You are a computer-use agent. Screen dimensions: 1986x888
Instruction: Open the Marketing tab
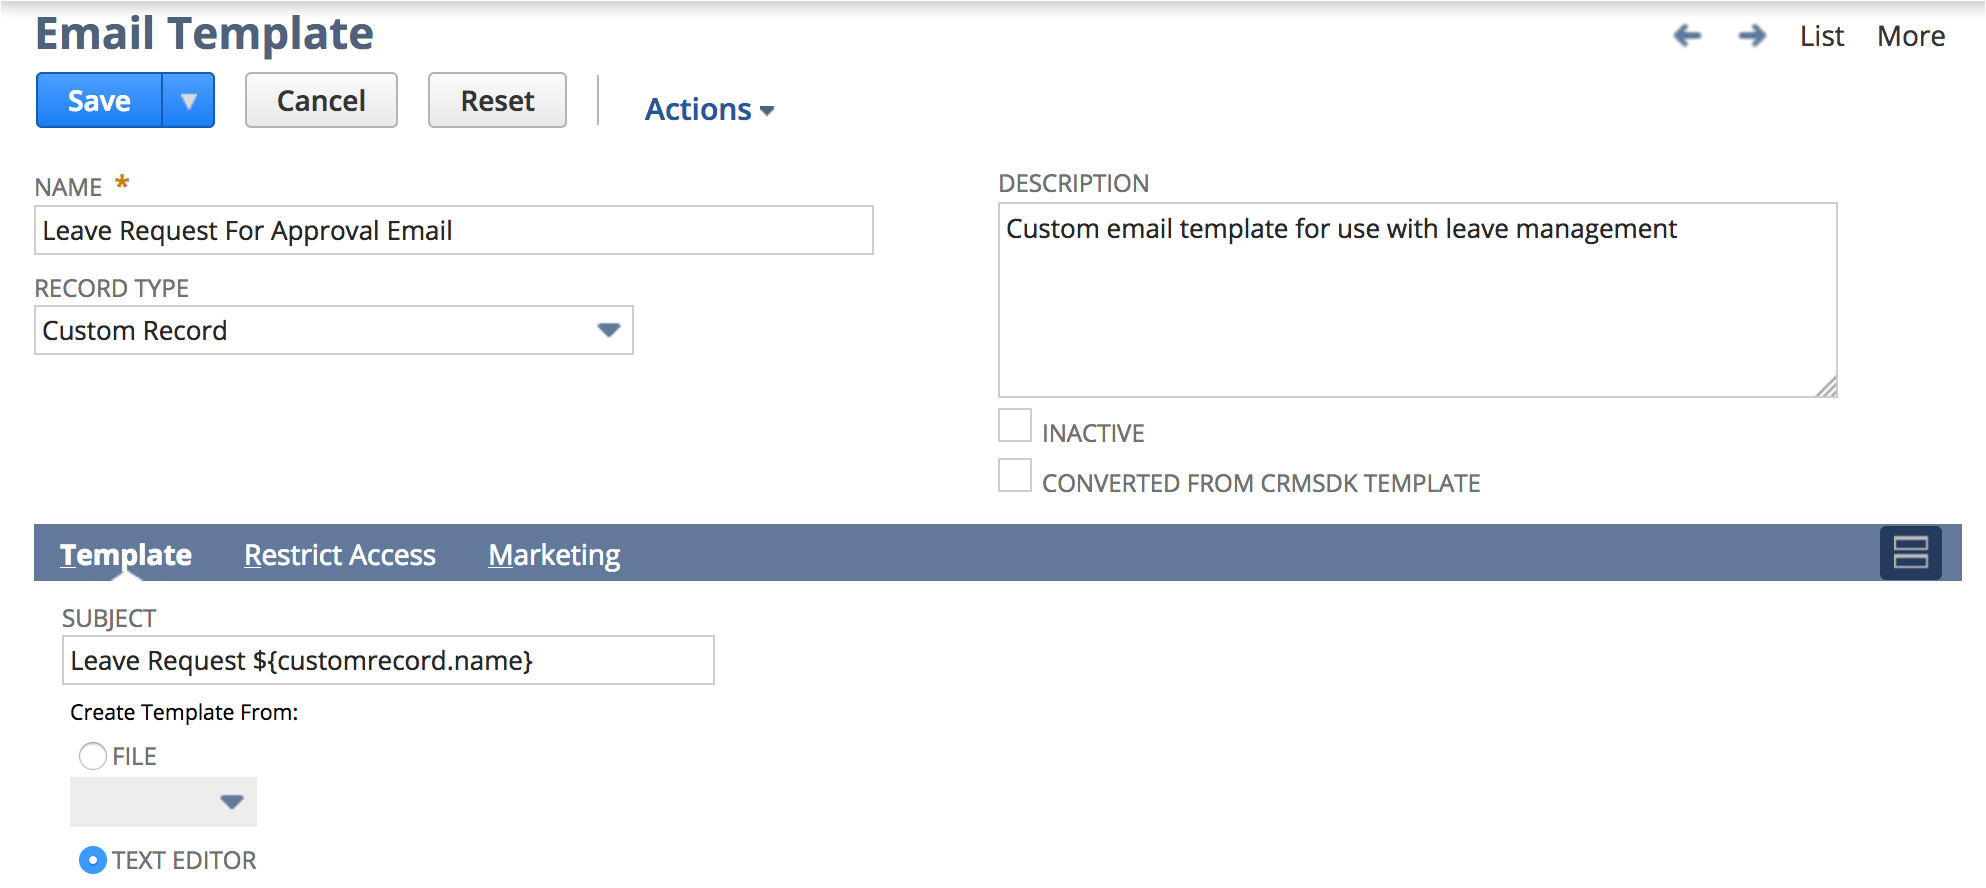[x=554, y=555]
